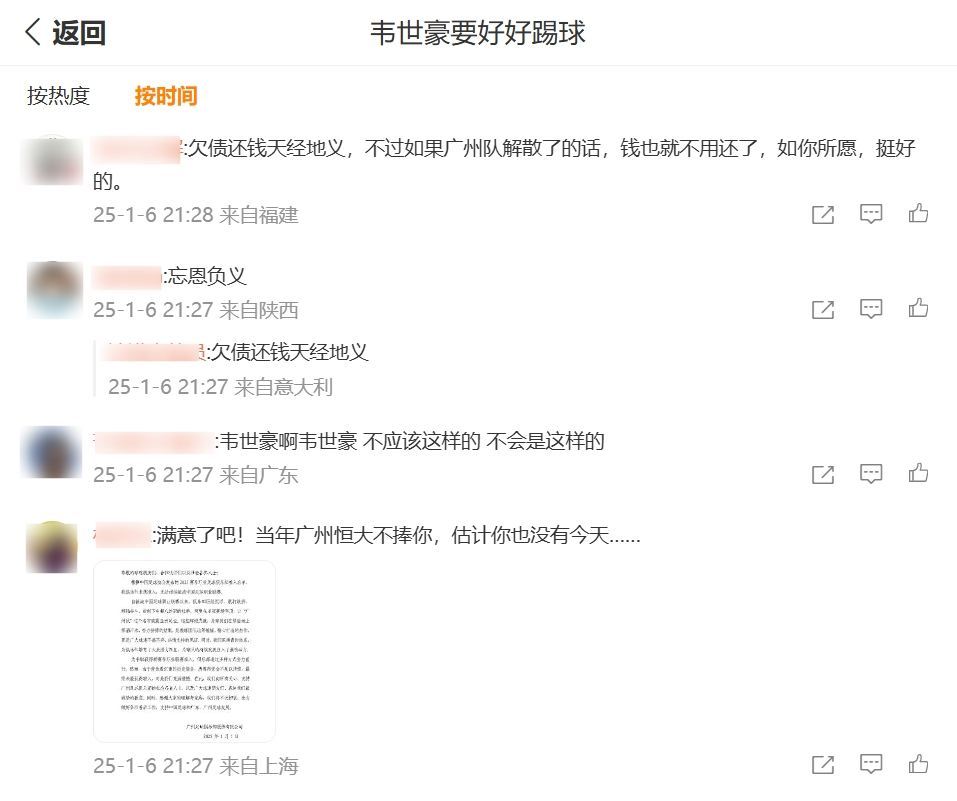Open blurred username on 忘恩负义 comment

pos(127,277)
